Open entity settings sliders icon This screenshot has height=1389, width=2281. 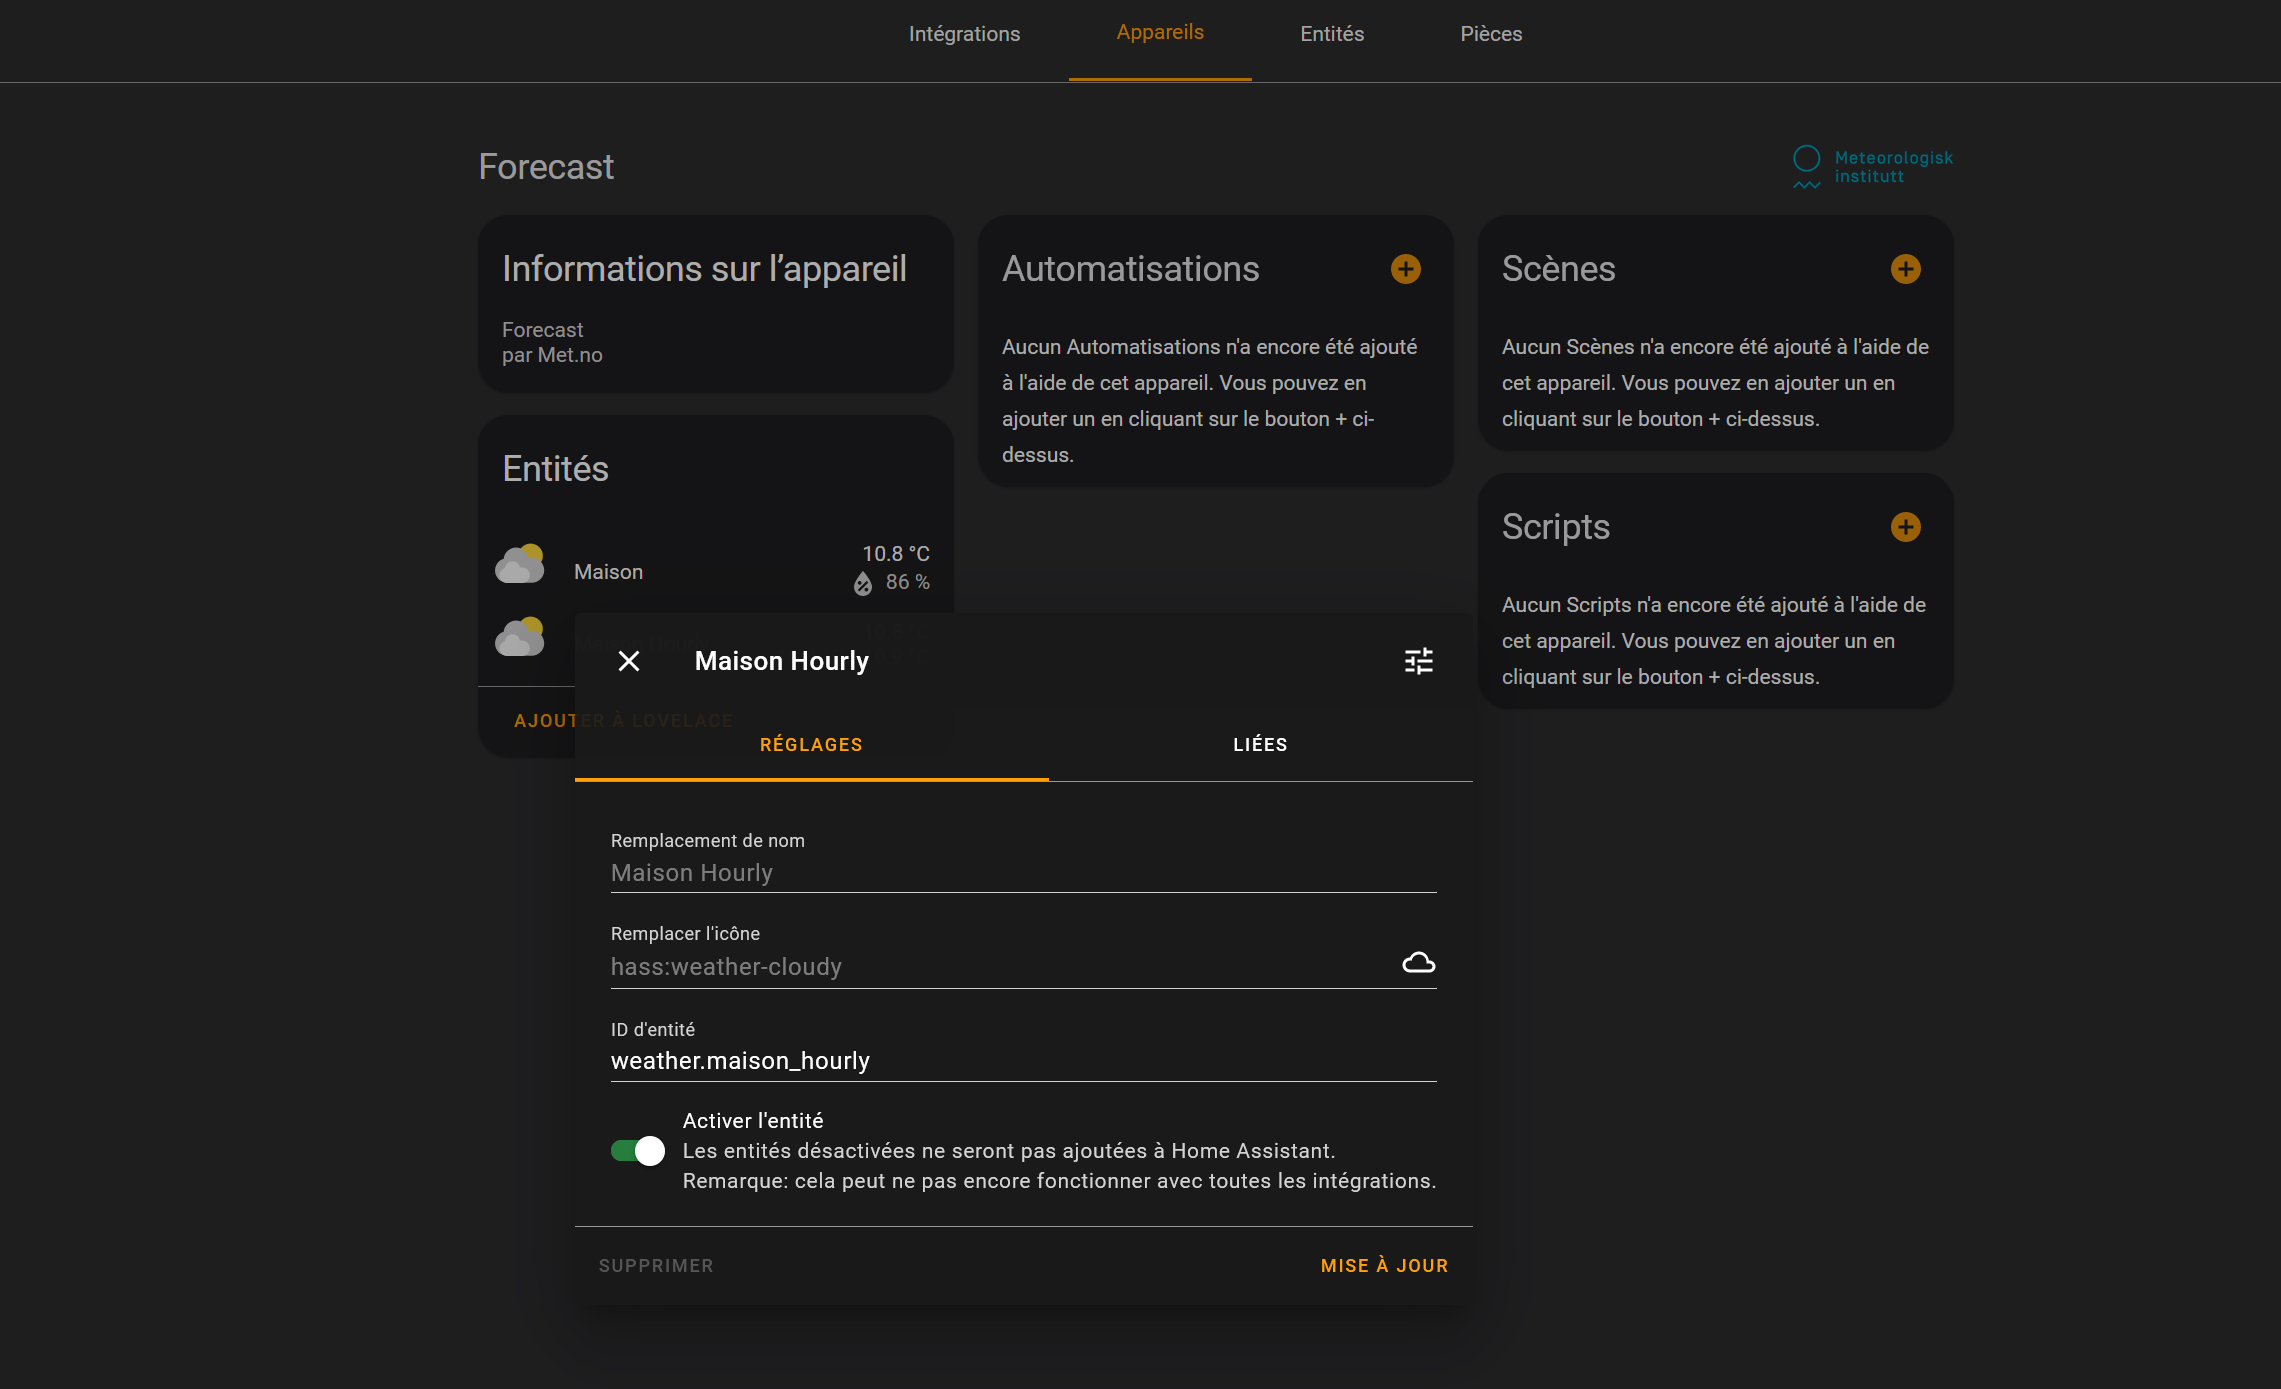(1418, 661)
